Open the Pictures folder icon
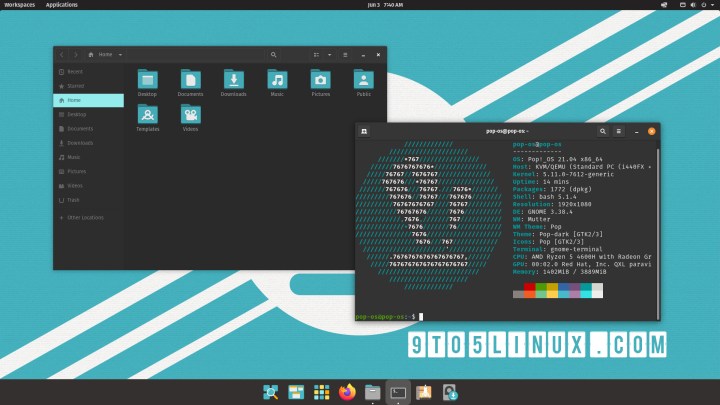This screenshot has height=405, width=720. click(x=321, y=80)
